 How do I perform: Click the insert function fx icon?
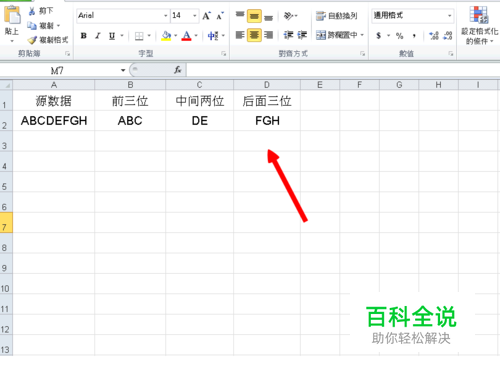[178, 70]
